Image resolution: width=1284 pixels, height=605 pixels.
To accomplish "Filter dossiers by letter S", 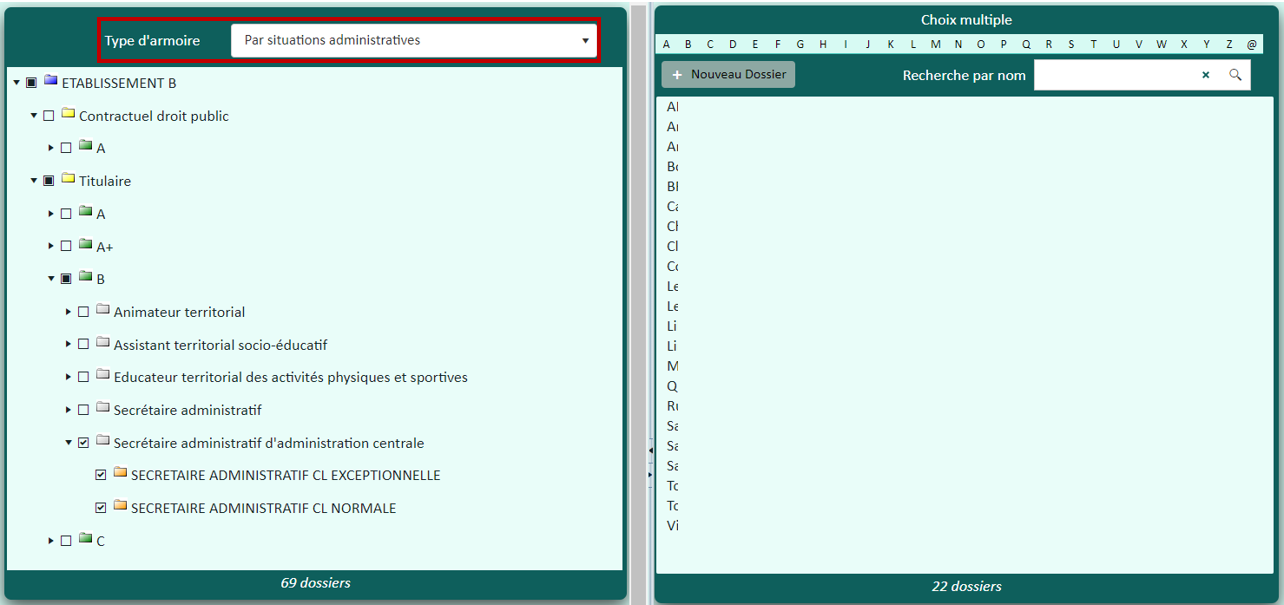I will pyautogui.click(x=1071, y=44).
